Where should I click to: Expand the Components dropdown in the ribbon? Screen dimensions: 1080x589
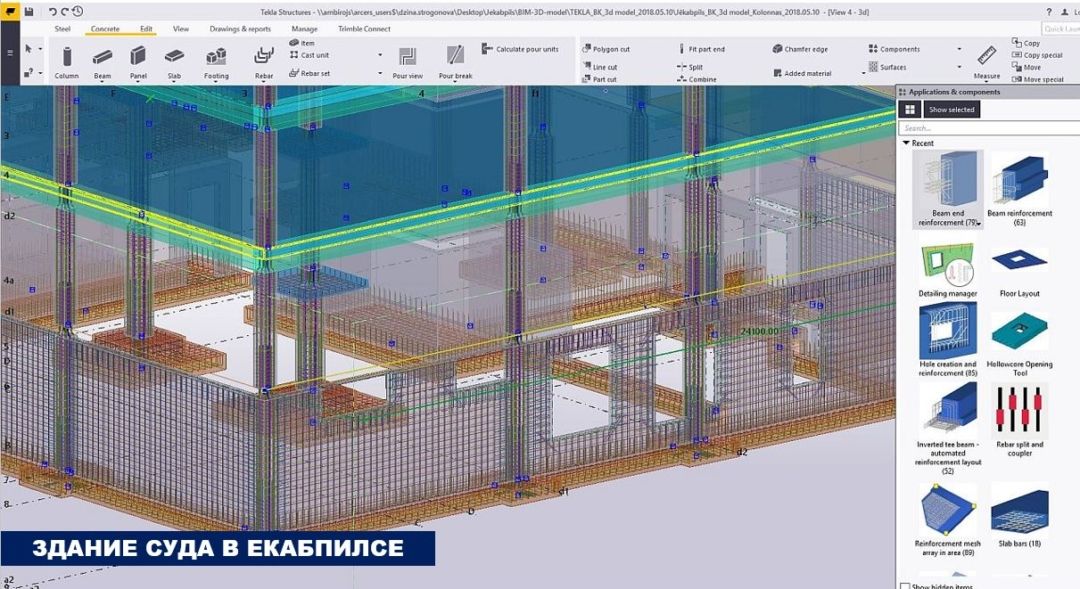pyautogui.click(x=959, y=49)
